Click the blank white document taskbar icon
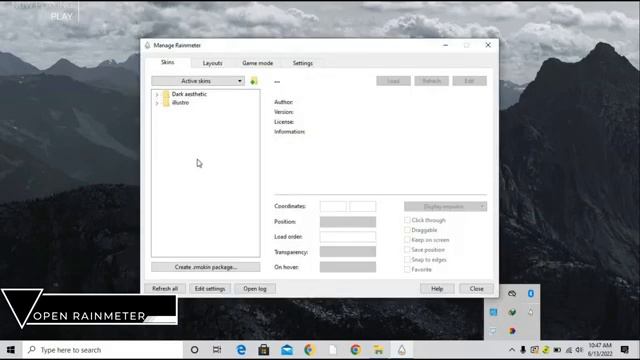Viewport: 640px width, 360px height. pyautogui.click(x=333, y=350)
